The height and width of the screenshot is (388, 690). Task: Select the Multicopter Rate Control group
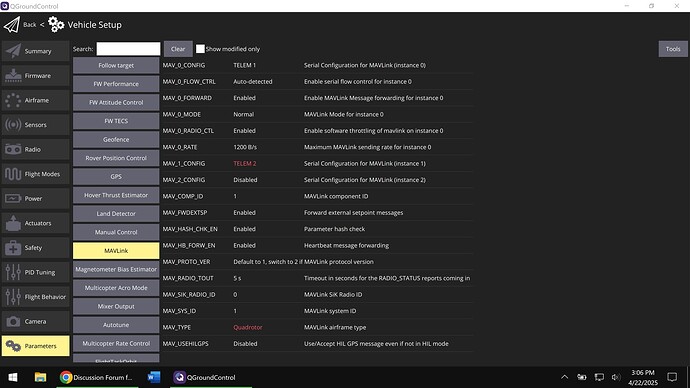(116, 343)
